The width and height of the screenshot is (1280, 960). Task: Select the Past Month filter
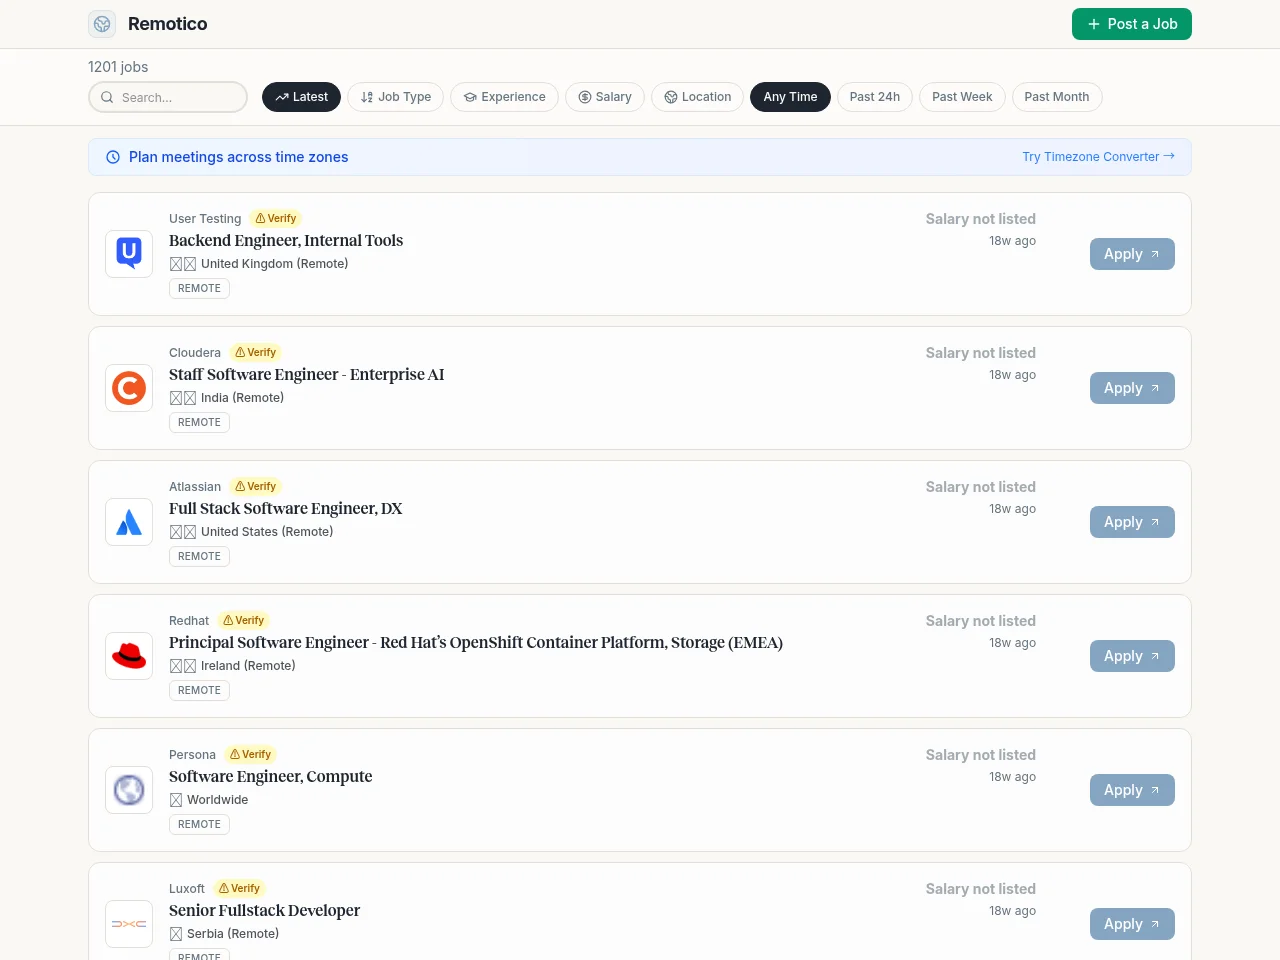[1057, 97]
